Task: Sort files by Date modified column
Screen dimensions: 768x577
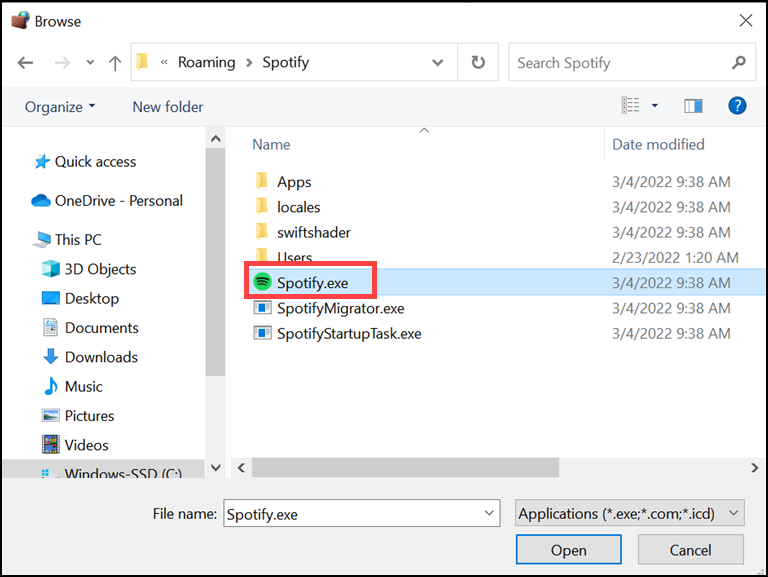Action: click(x=658, y=144)
